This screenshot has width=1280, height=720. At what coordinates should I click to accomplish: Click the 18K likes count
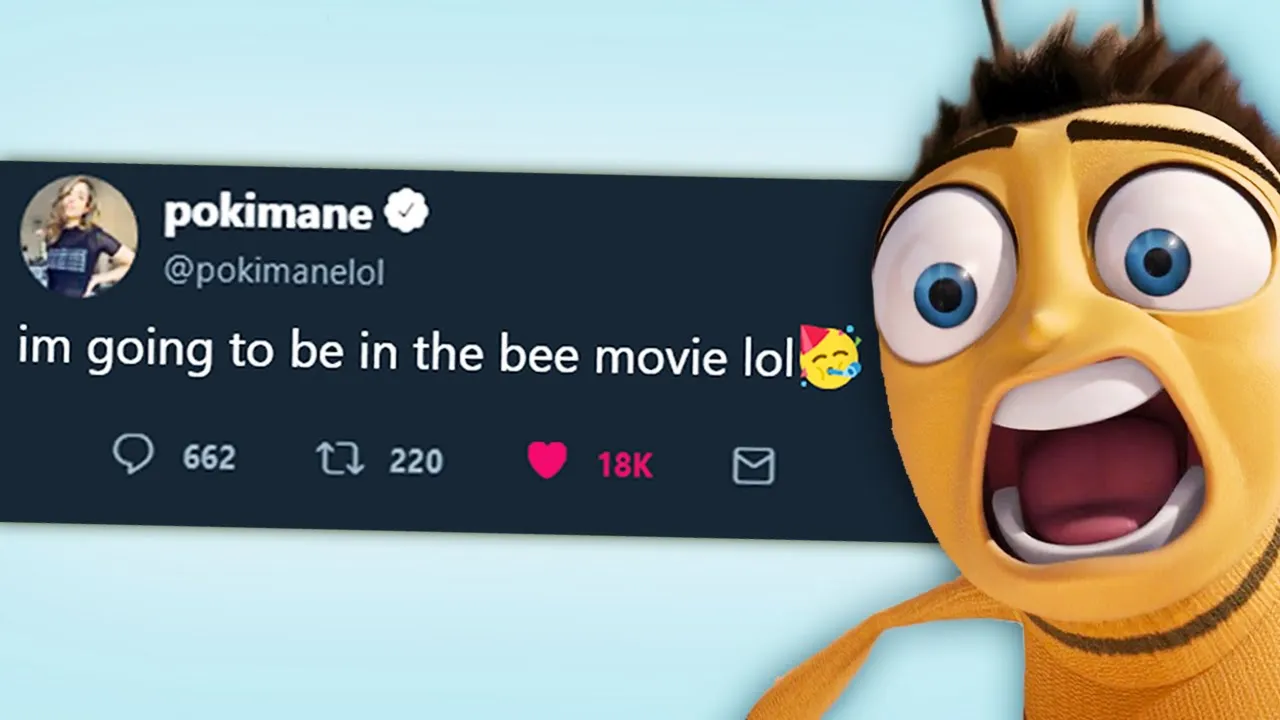pos(625,465)
